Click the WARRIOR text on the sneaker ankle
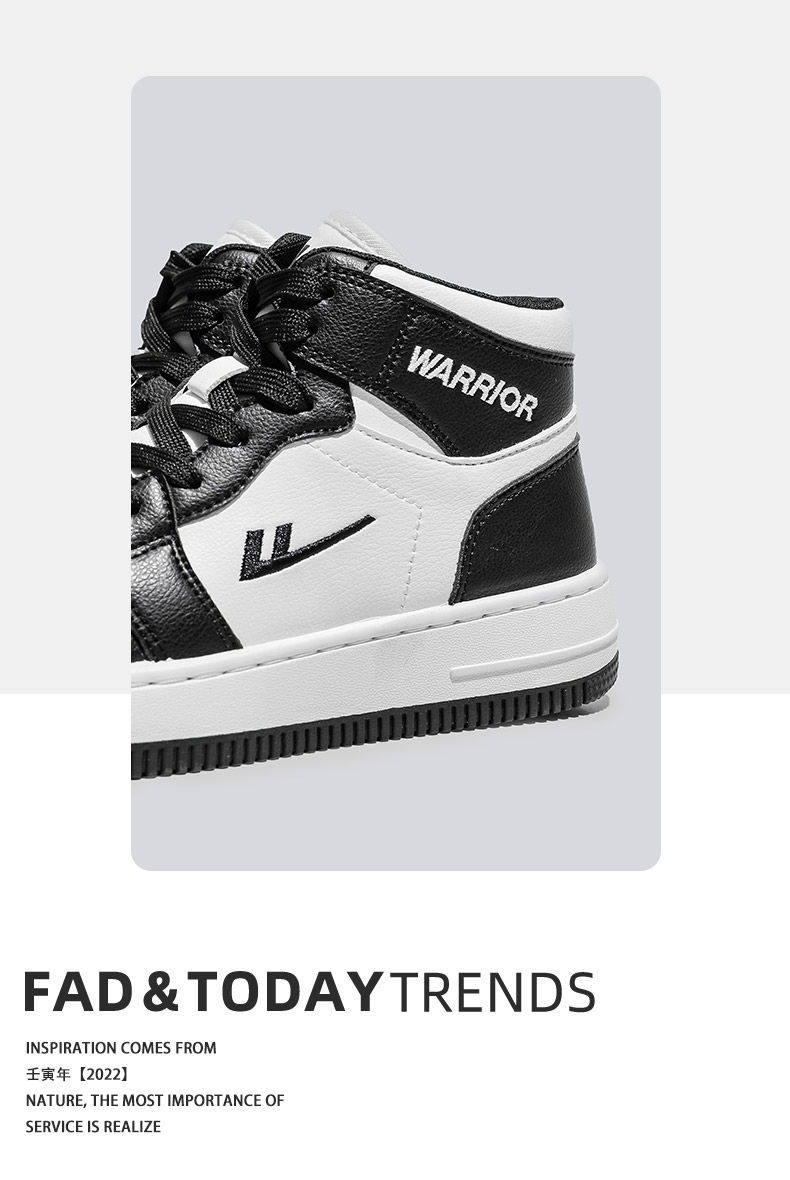This screenshot has width=790, height=1180. (472, 382)
